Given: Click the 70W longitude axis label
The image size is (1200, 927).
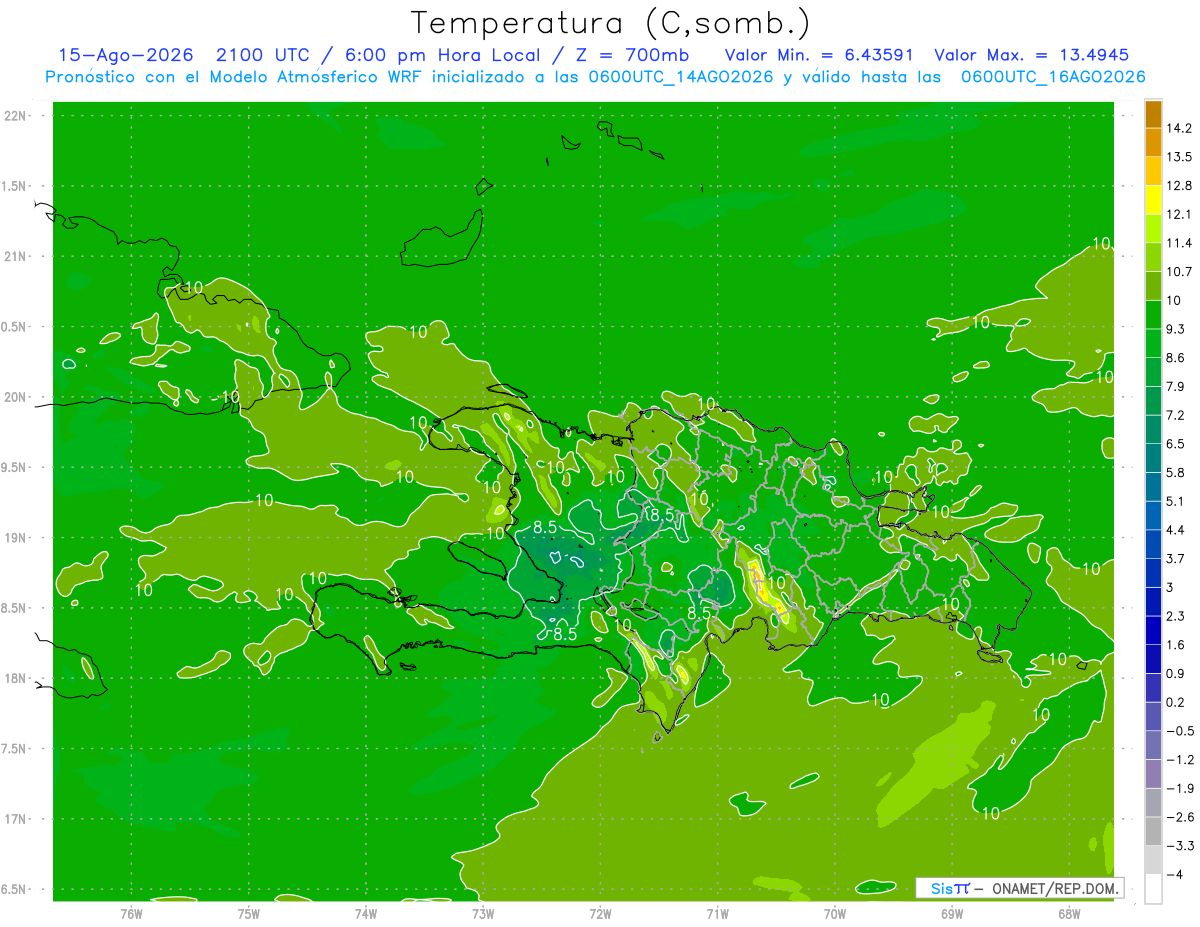Looking at the screenshot, I should pyautogui.click(x=835, y=913).
